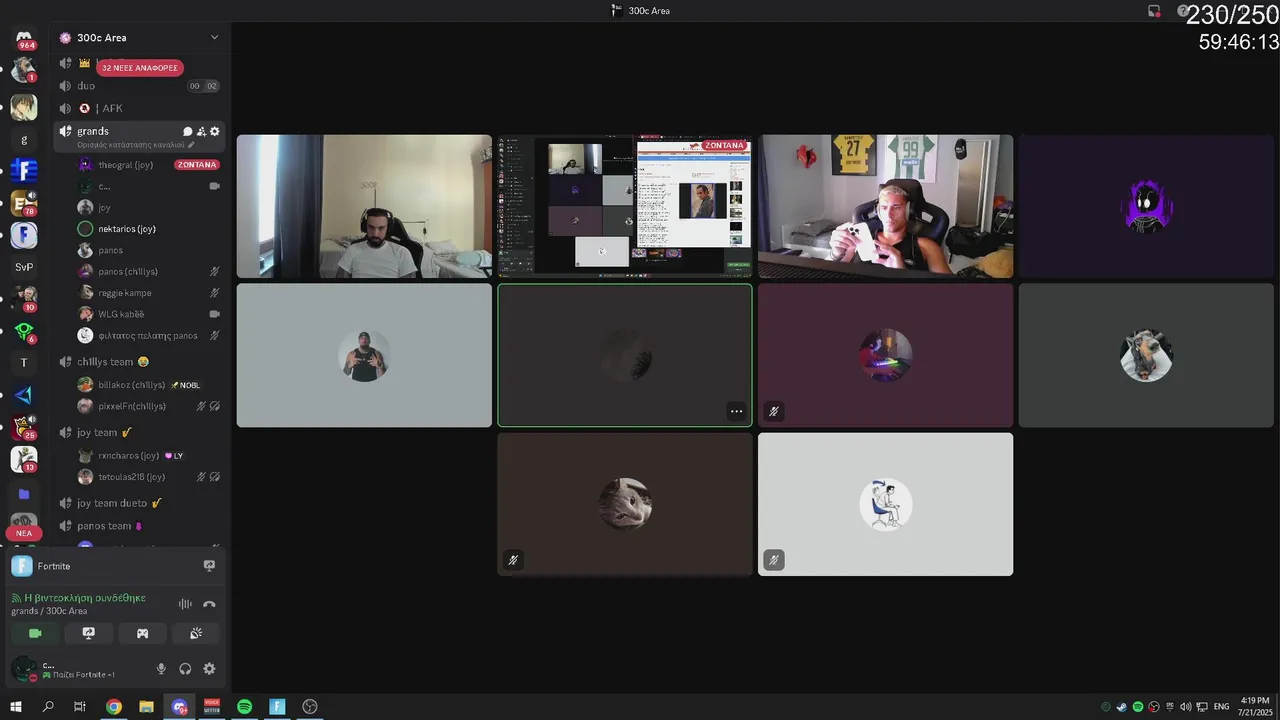This screenshot has width=1280, height=720.
Task: Focus the purple avatar participant tile
Action: tap(1146, 206)
